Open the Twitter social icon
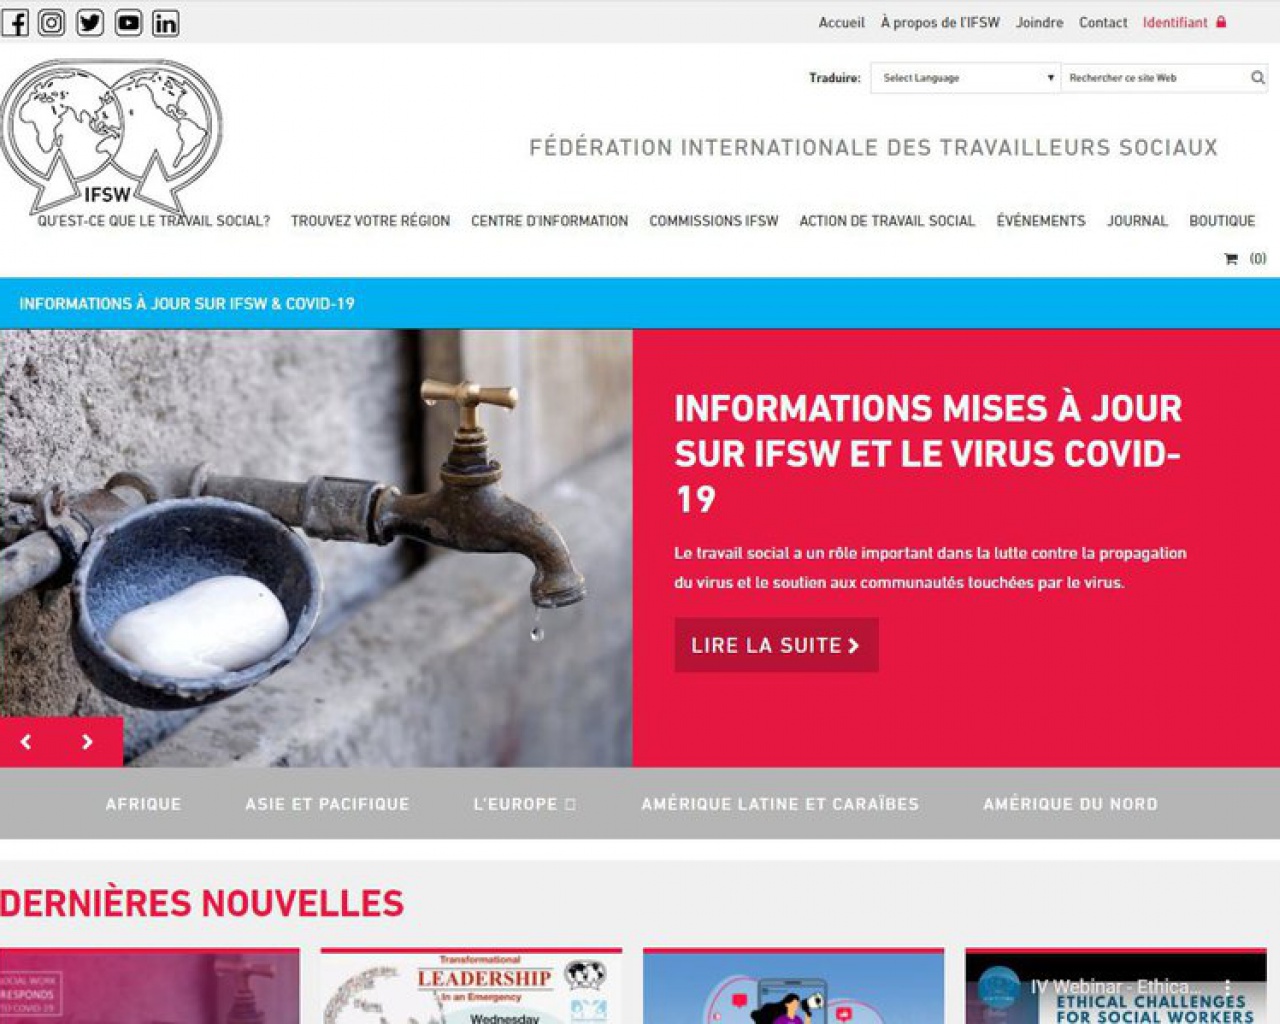Screen dimensions: 1280x1024 [90, 22]
